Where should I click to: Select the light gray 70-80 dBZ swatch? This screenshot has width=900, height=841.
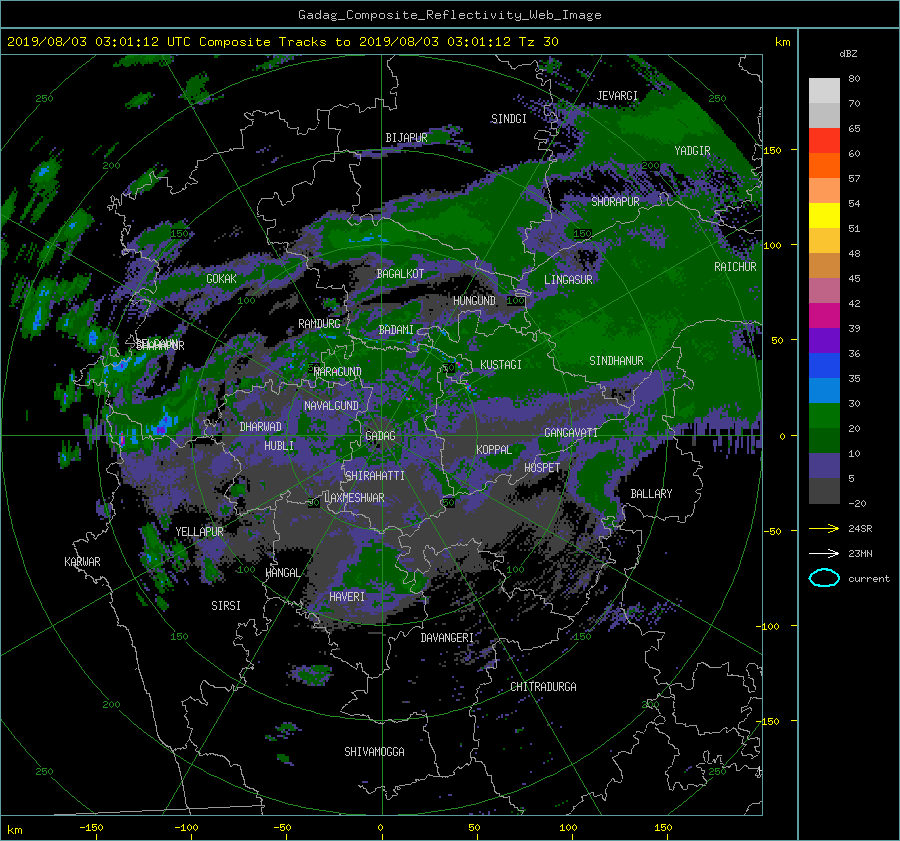(x=824, y=91)
